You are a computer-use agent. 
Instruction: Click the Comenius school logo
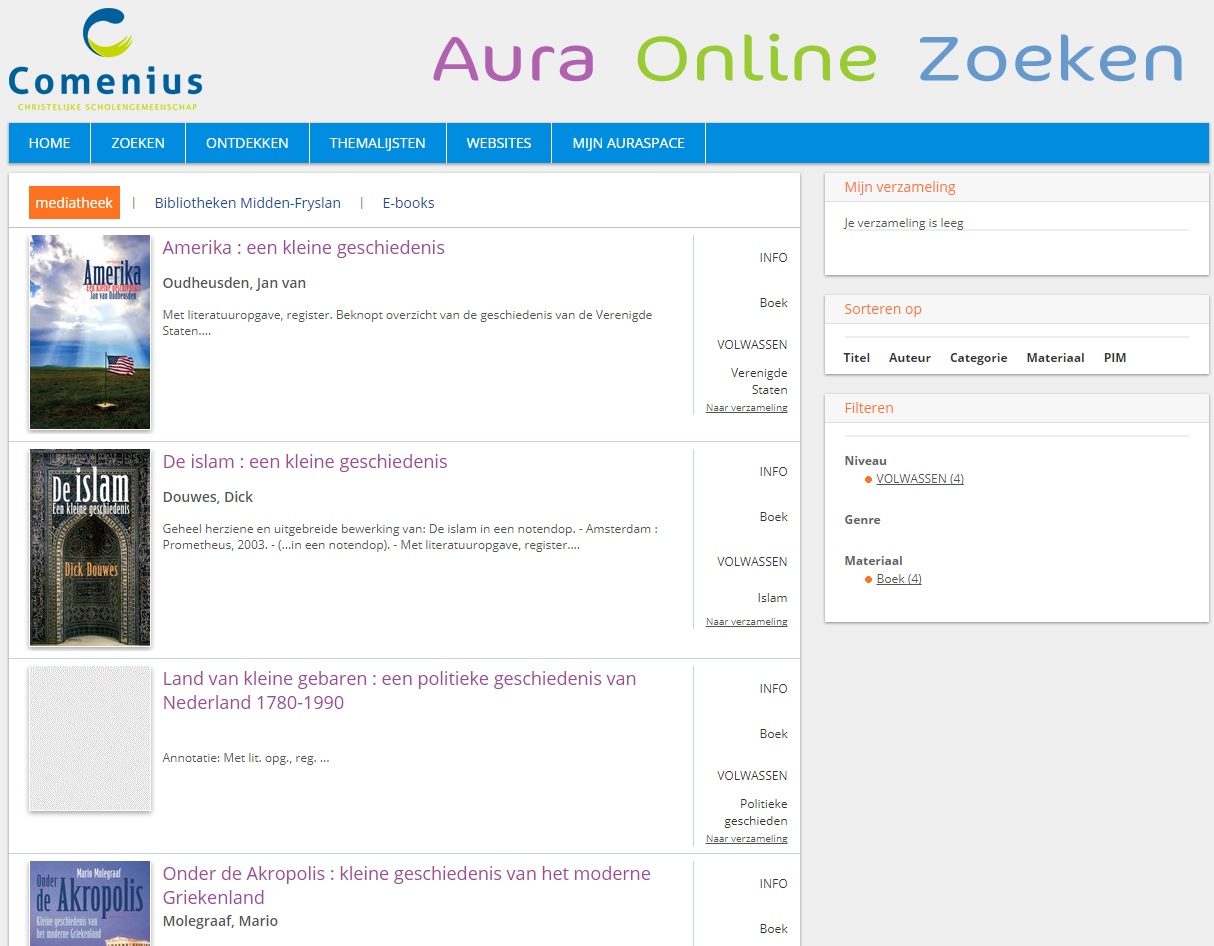[105, 60]
